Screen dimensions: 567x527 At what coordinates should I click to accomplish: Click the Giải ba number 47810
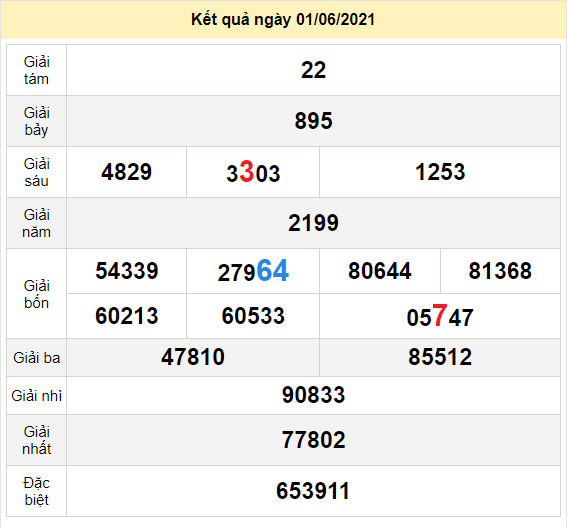(x=193, y=357)
